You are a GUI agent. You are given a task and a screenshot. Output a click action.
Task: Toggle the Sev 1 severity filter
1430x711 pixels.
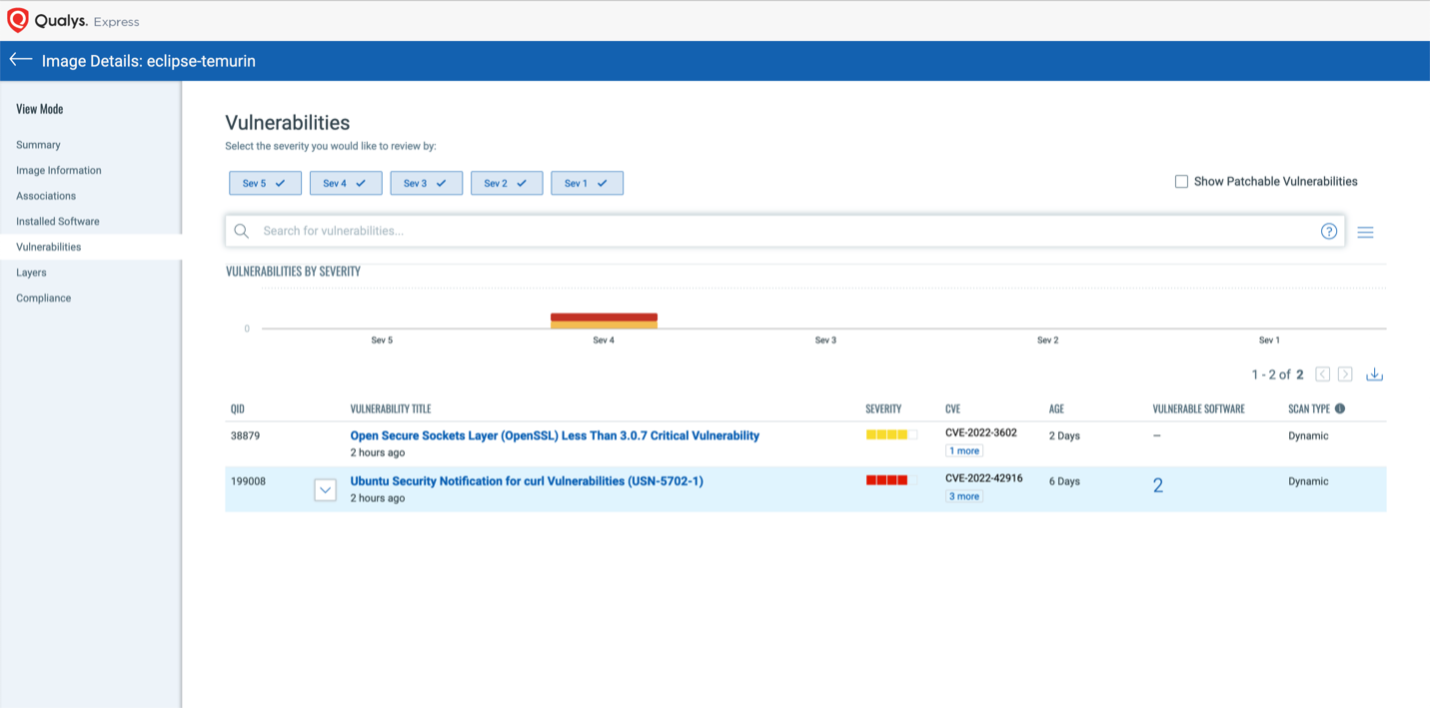click(x=587, y=183)
